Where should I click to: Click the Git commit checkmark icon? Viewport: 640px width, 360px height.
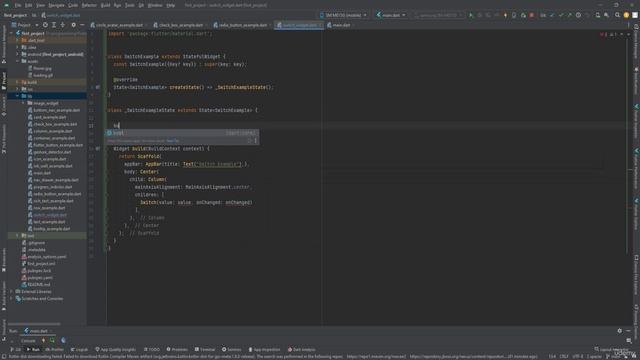[561, 15]
